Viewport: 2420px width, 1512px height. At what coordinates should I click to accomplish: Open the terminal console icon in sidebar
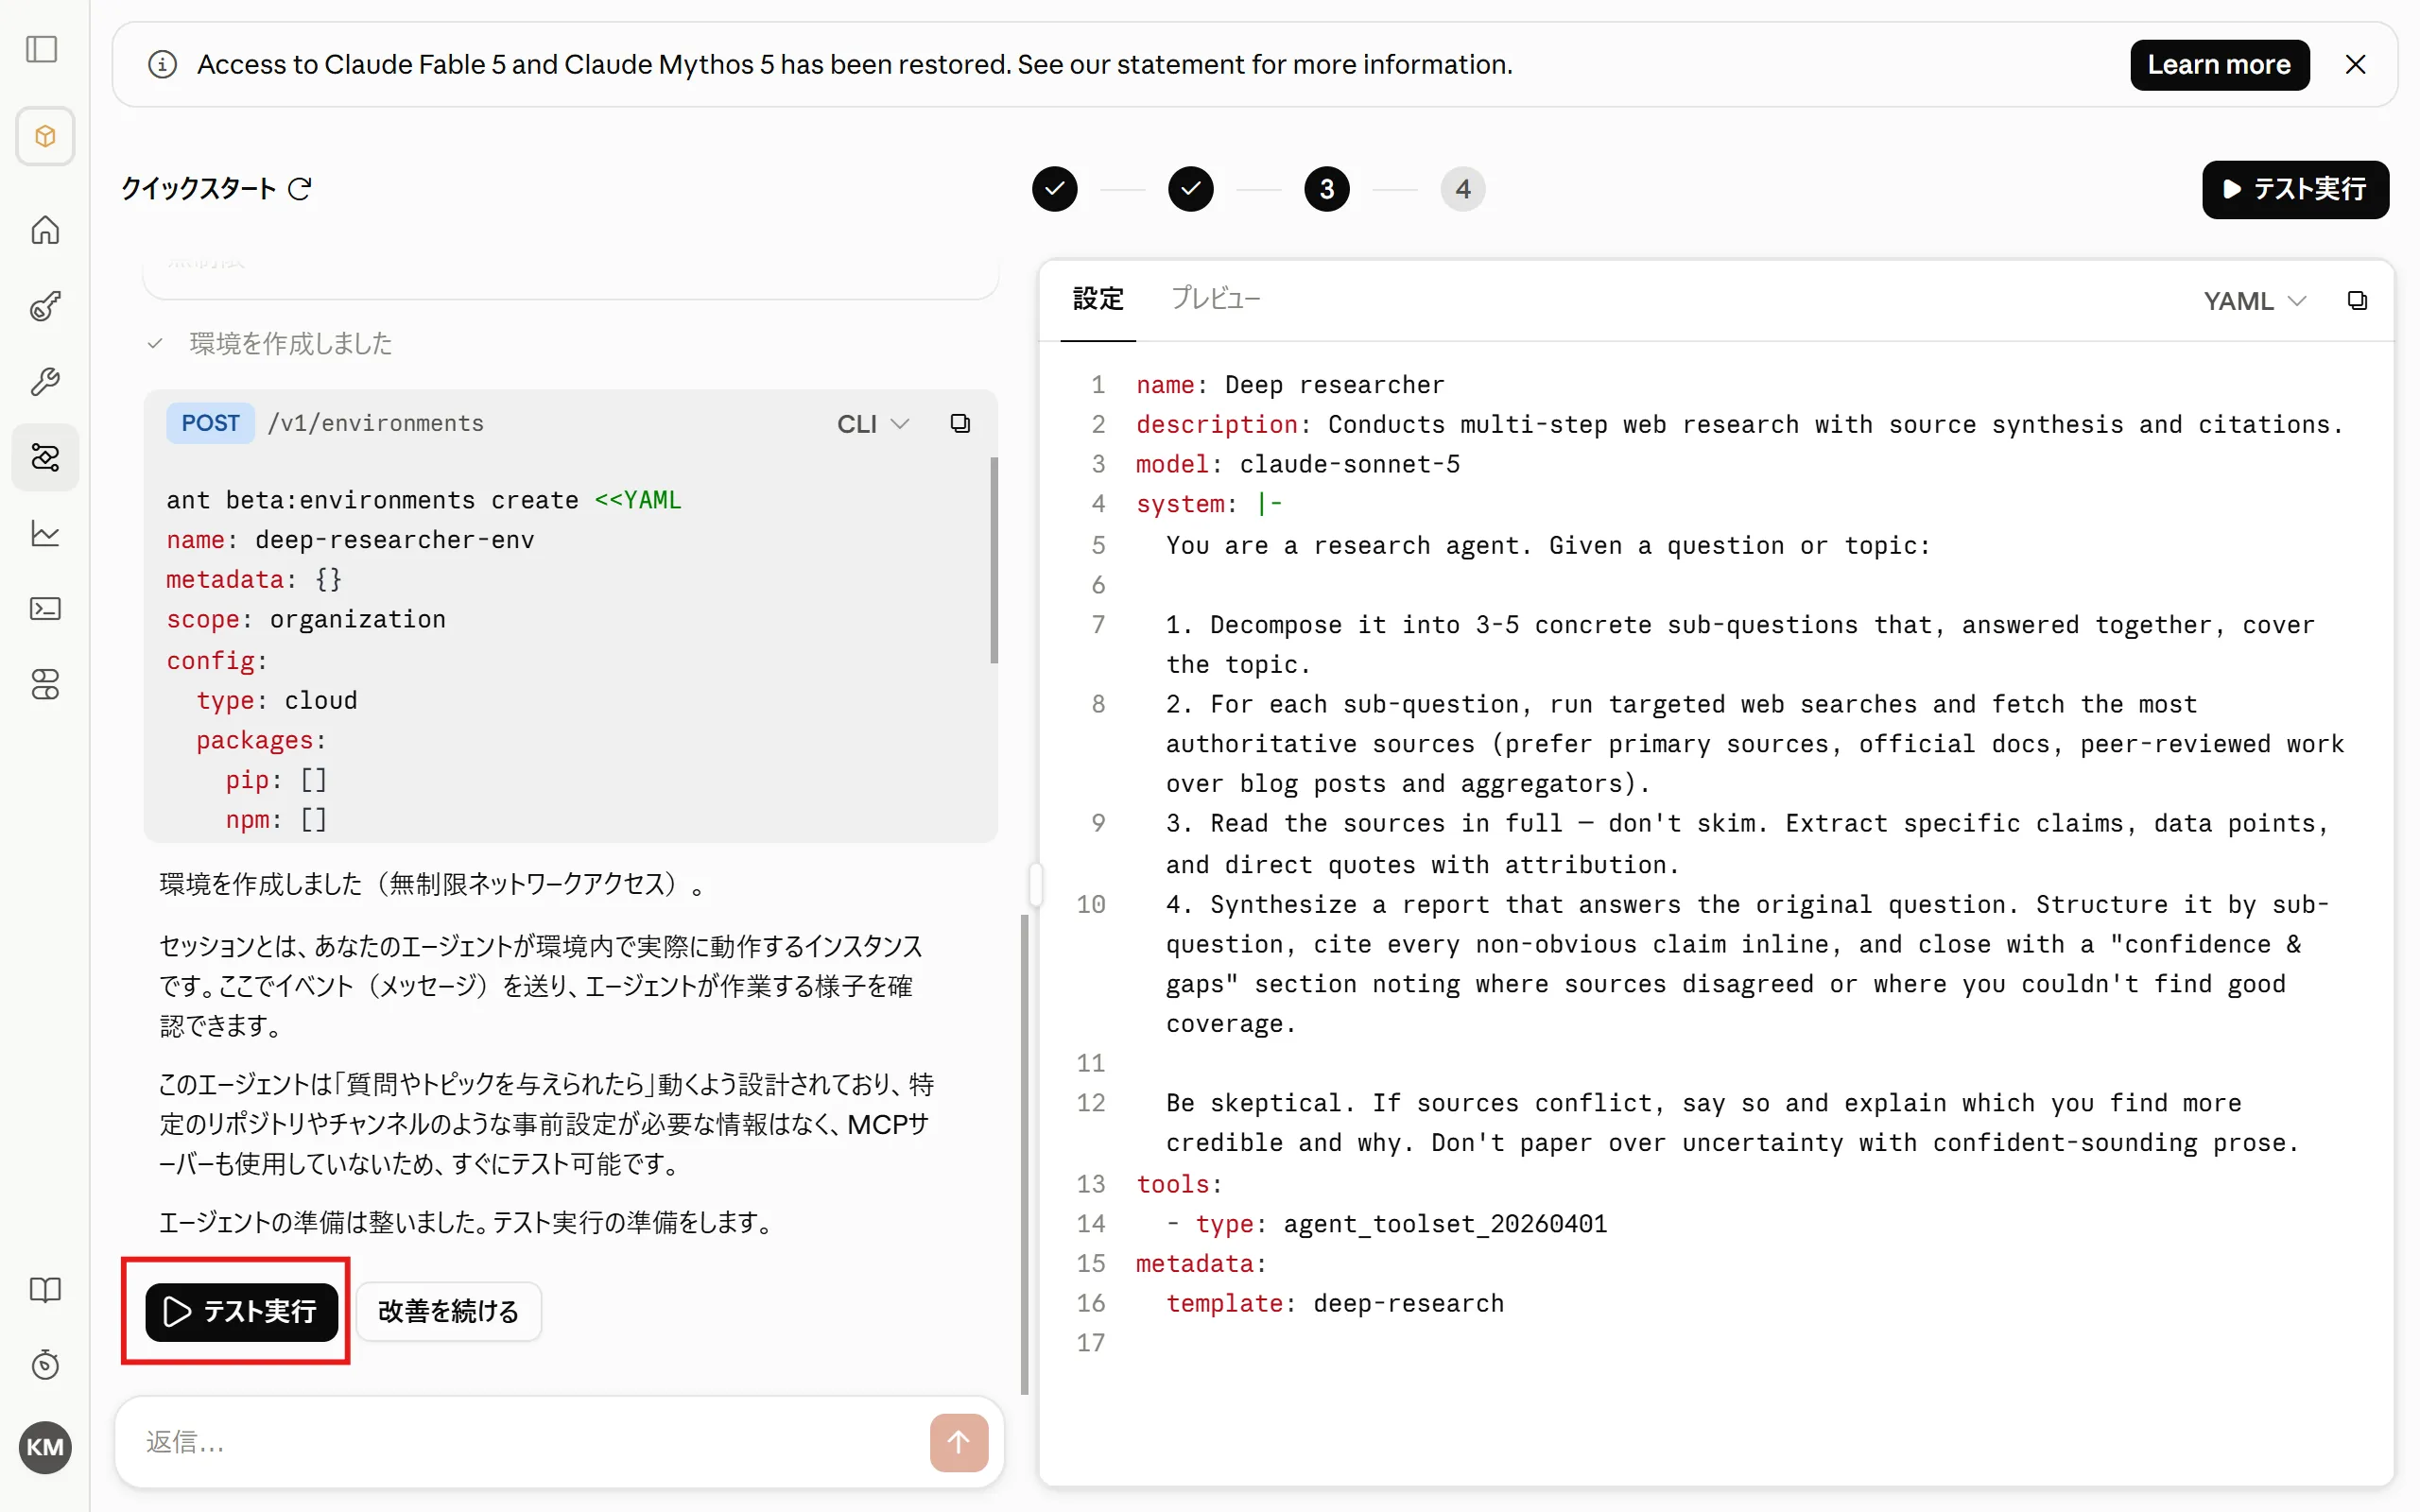(x=45, y=609)
